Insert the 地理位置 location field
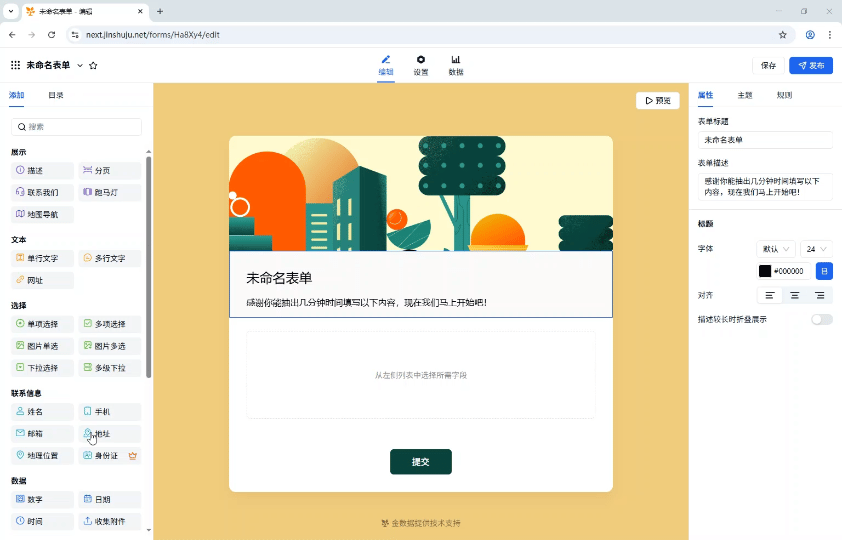842x540 pixels. coord(42,456)
